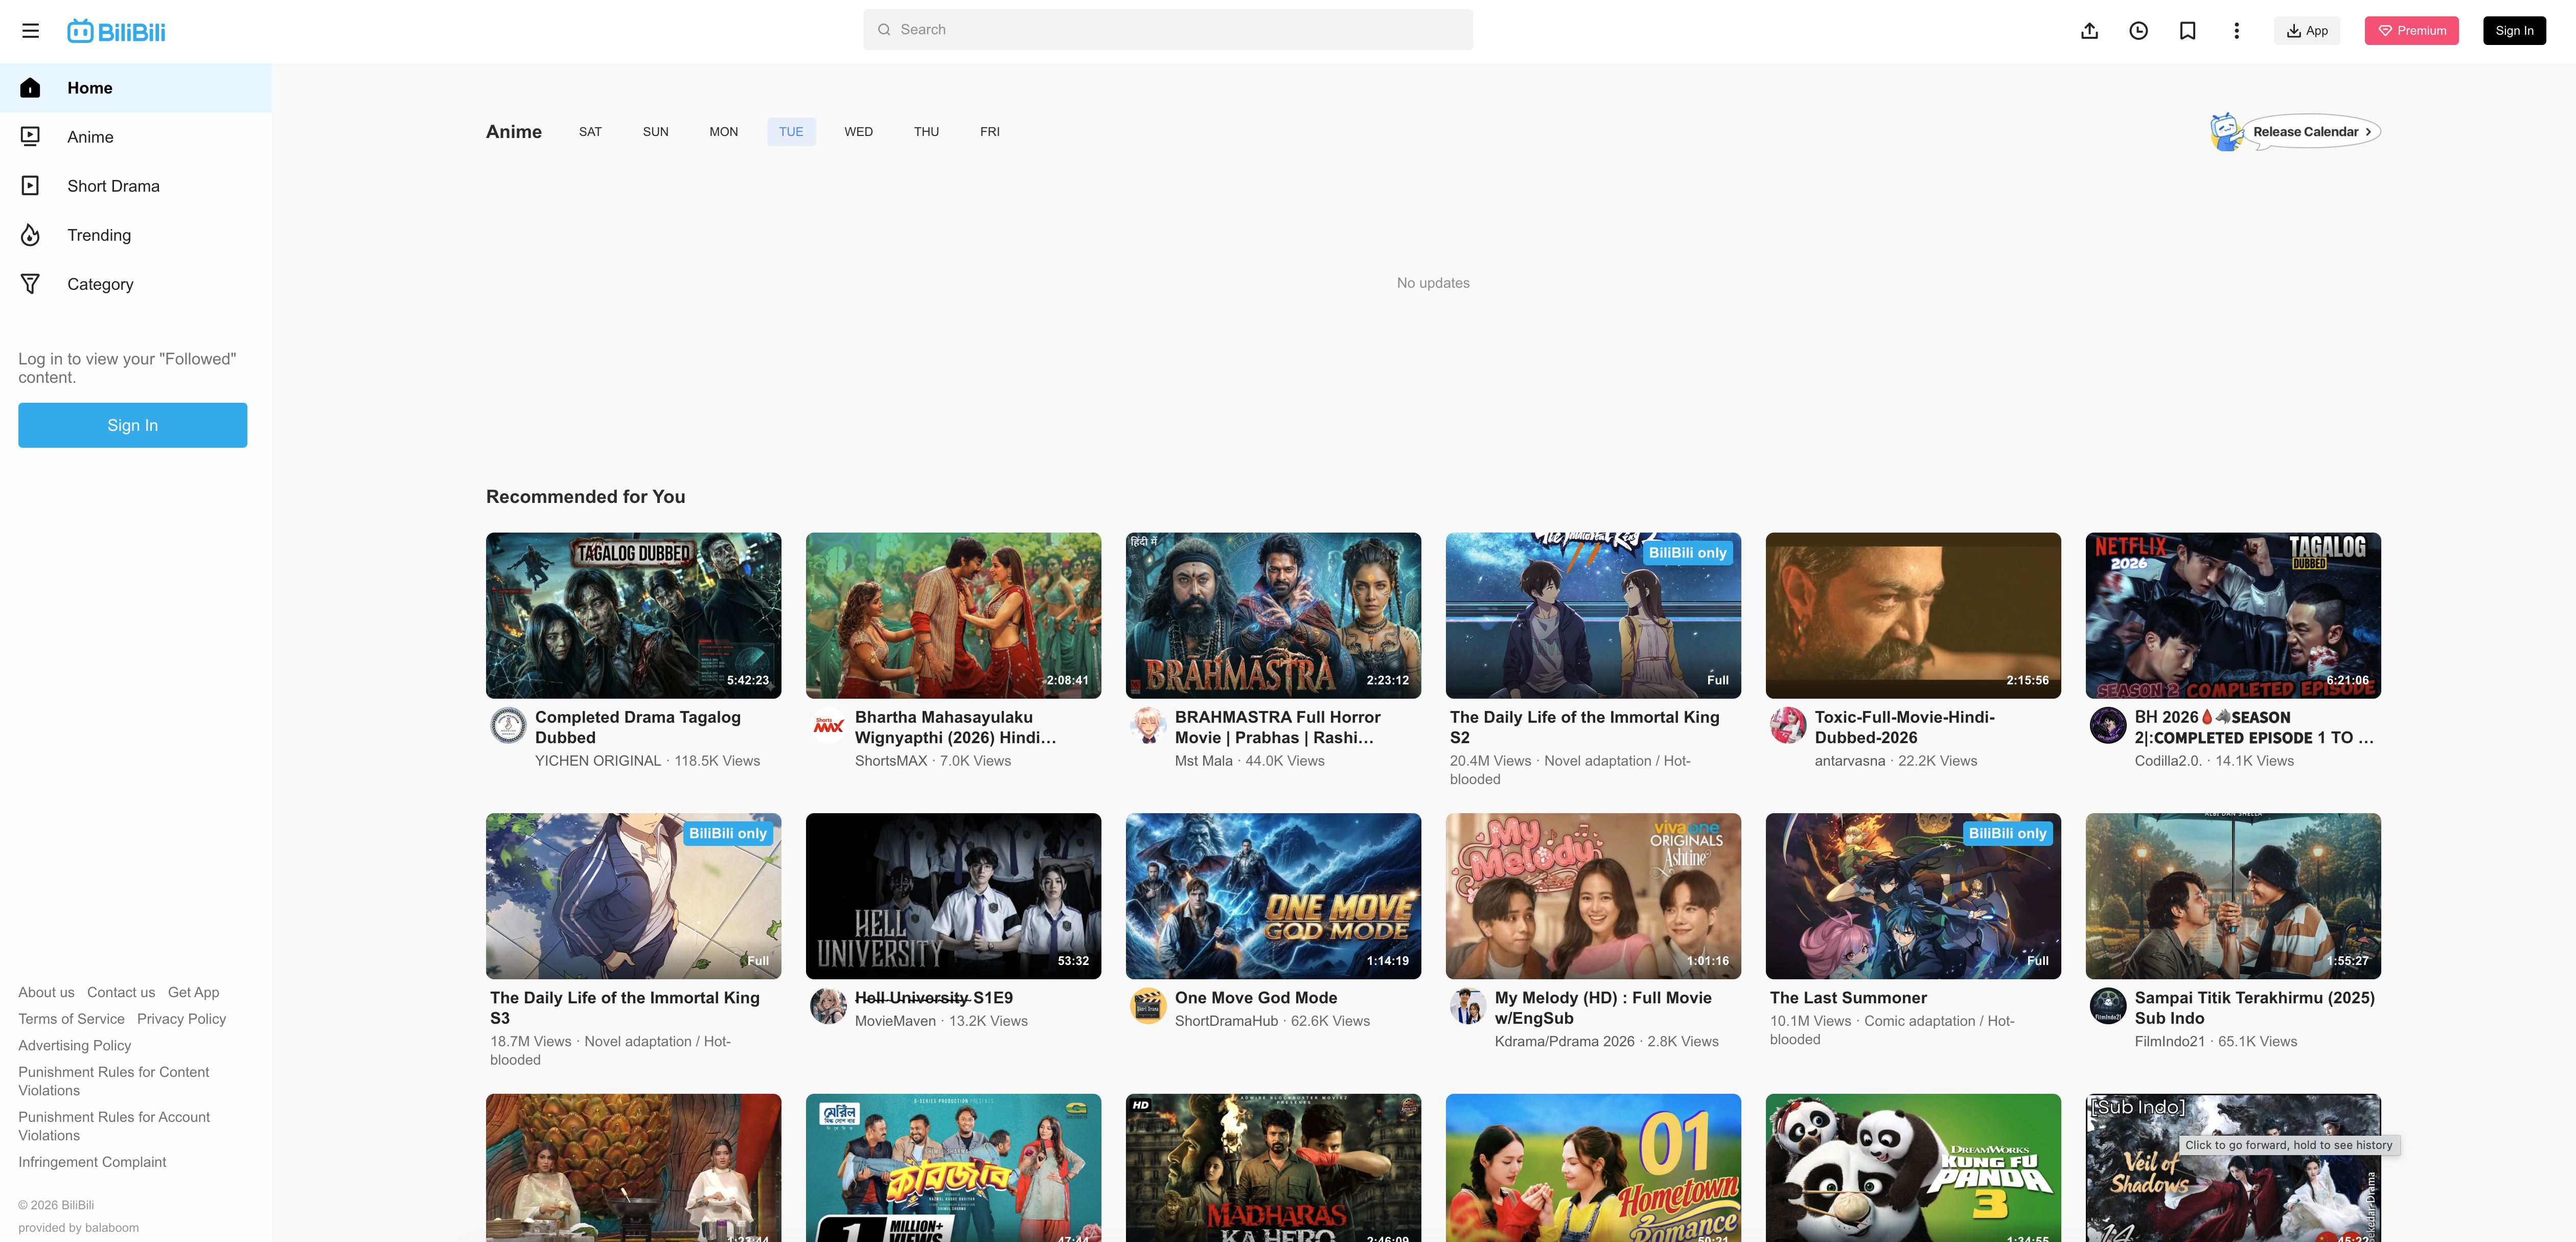Click the Trending flame icon
Image resolution: width=2576 pixels, height=1242 pixels.
30,235
